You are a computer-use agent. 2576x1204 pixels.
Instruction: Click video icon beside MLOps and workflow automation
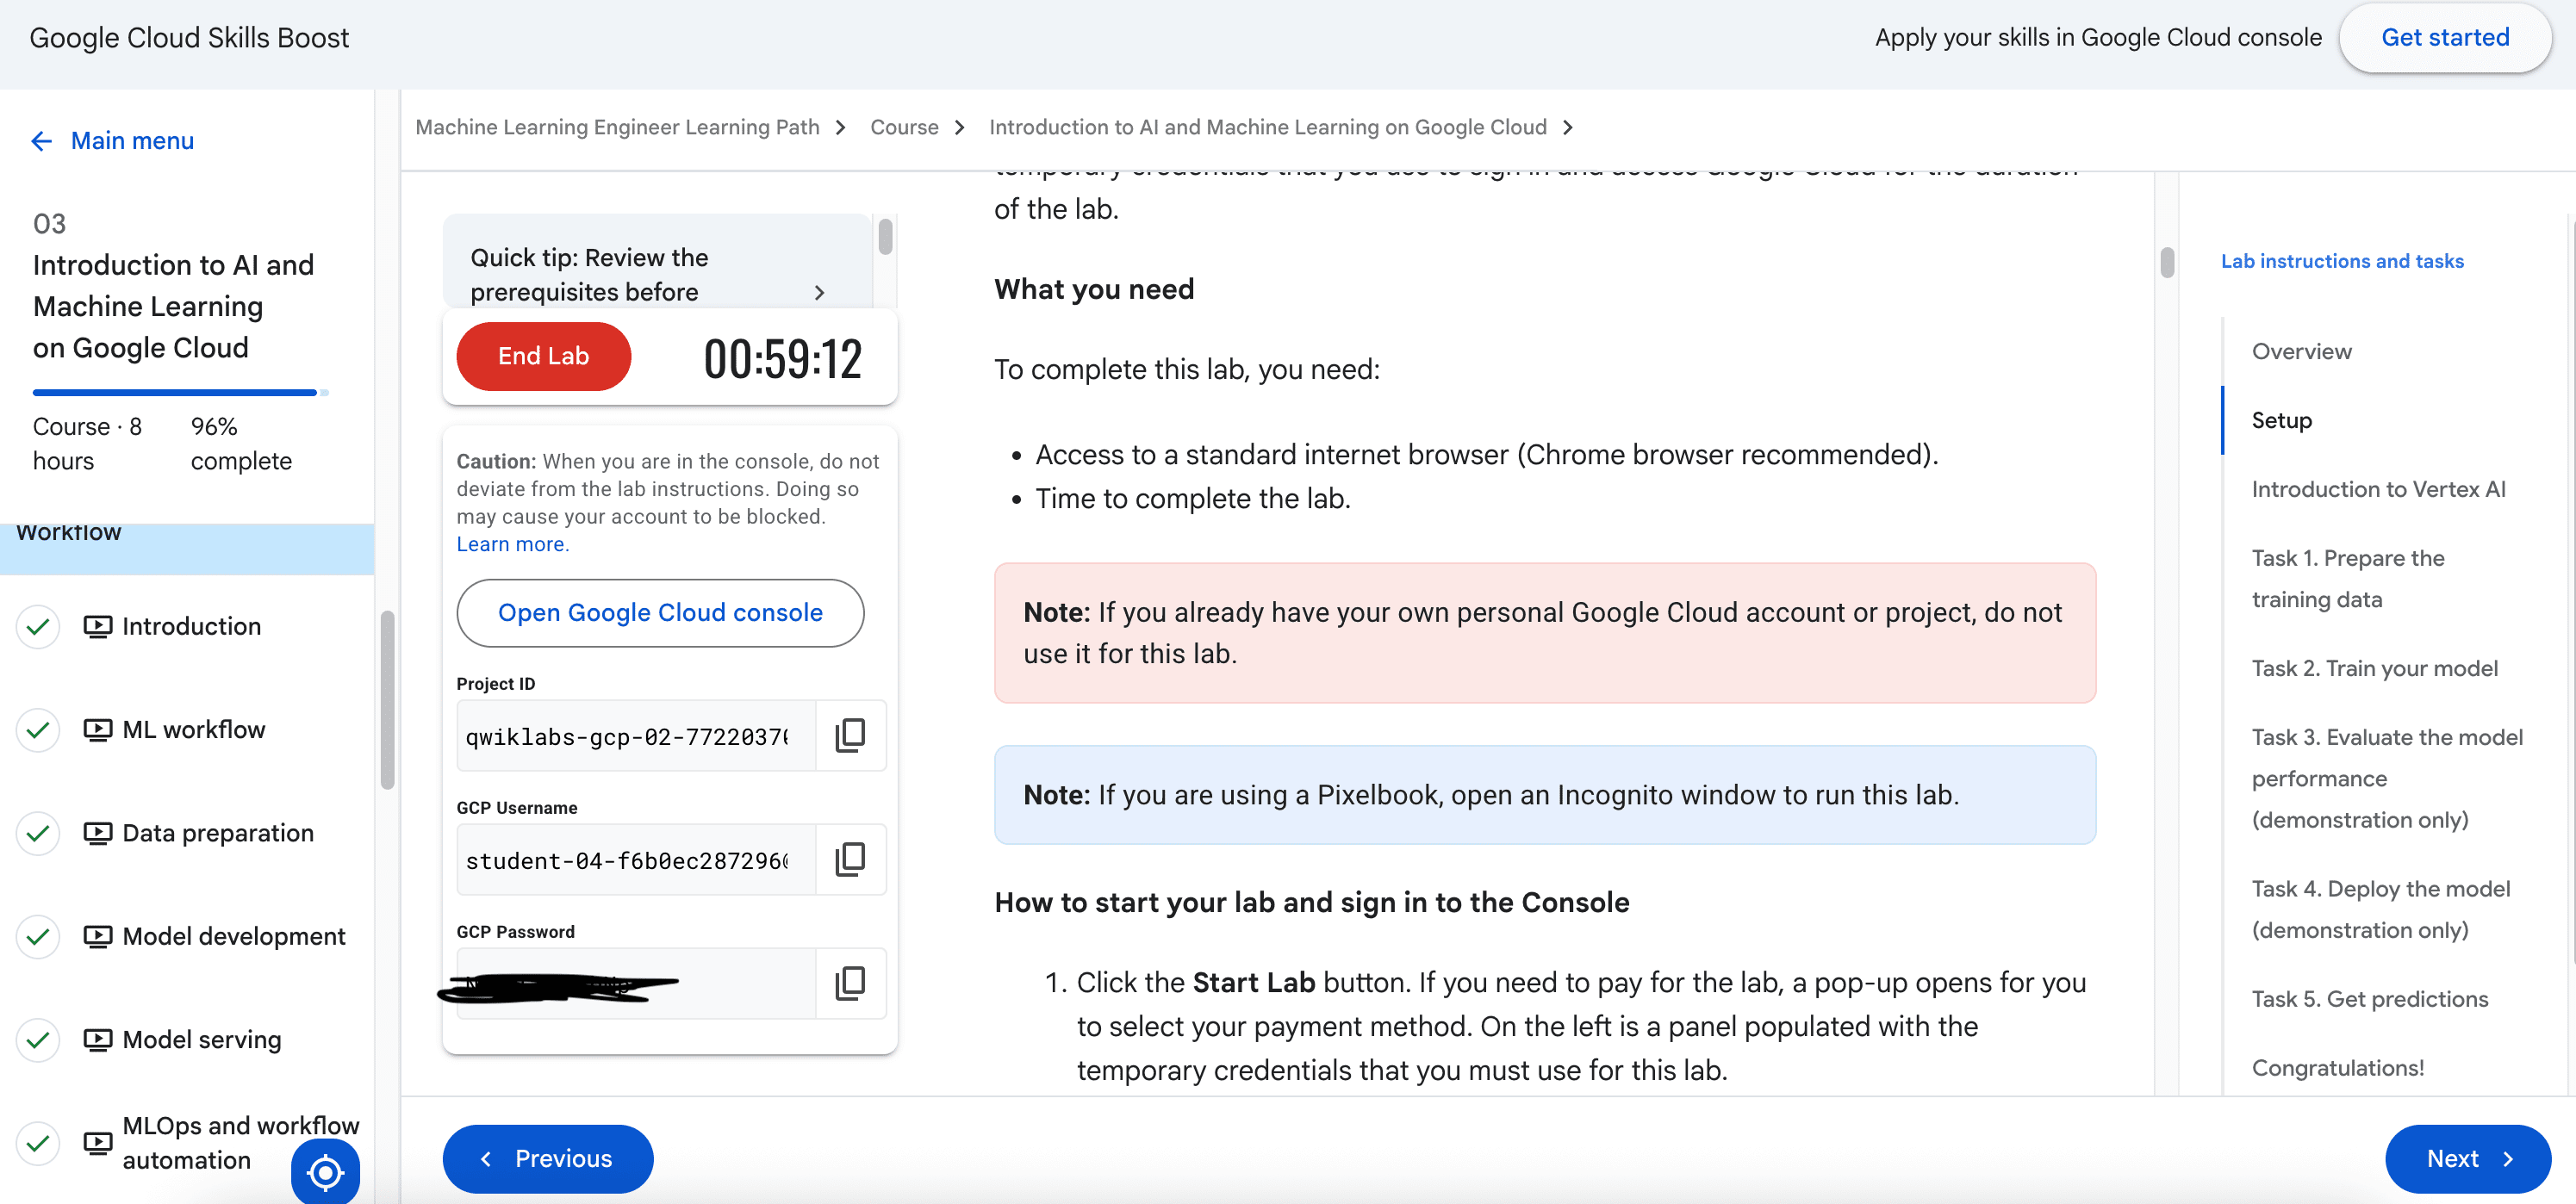[97, 1142]
